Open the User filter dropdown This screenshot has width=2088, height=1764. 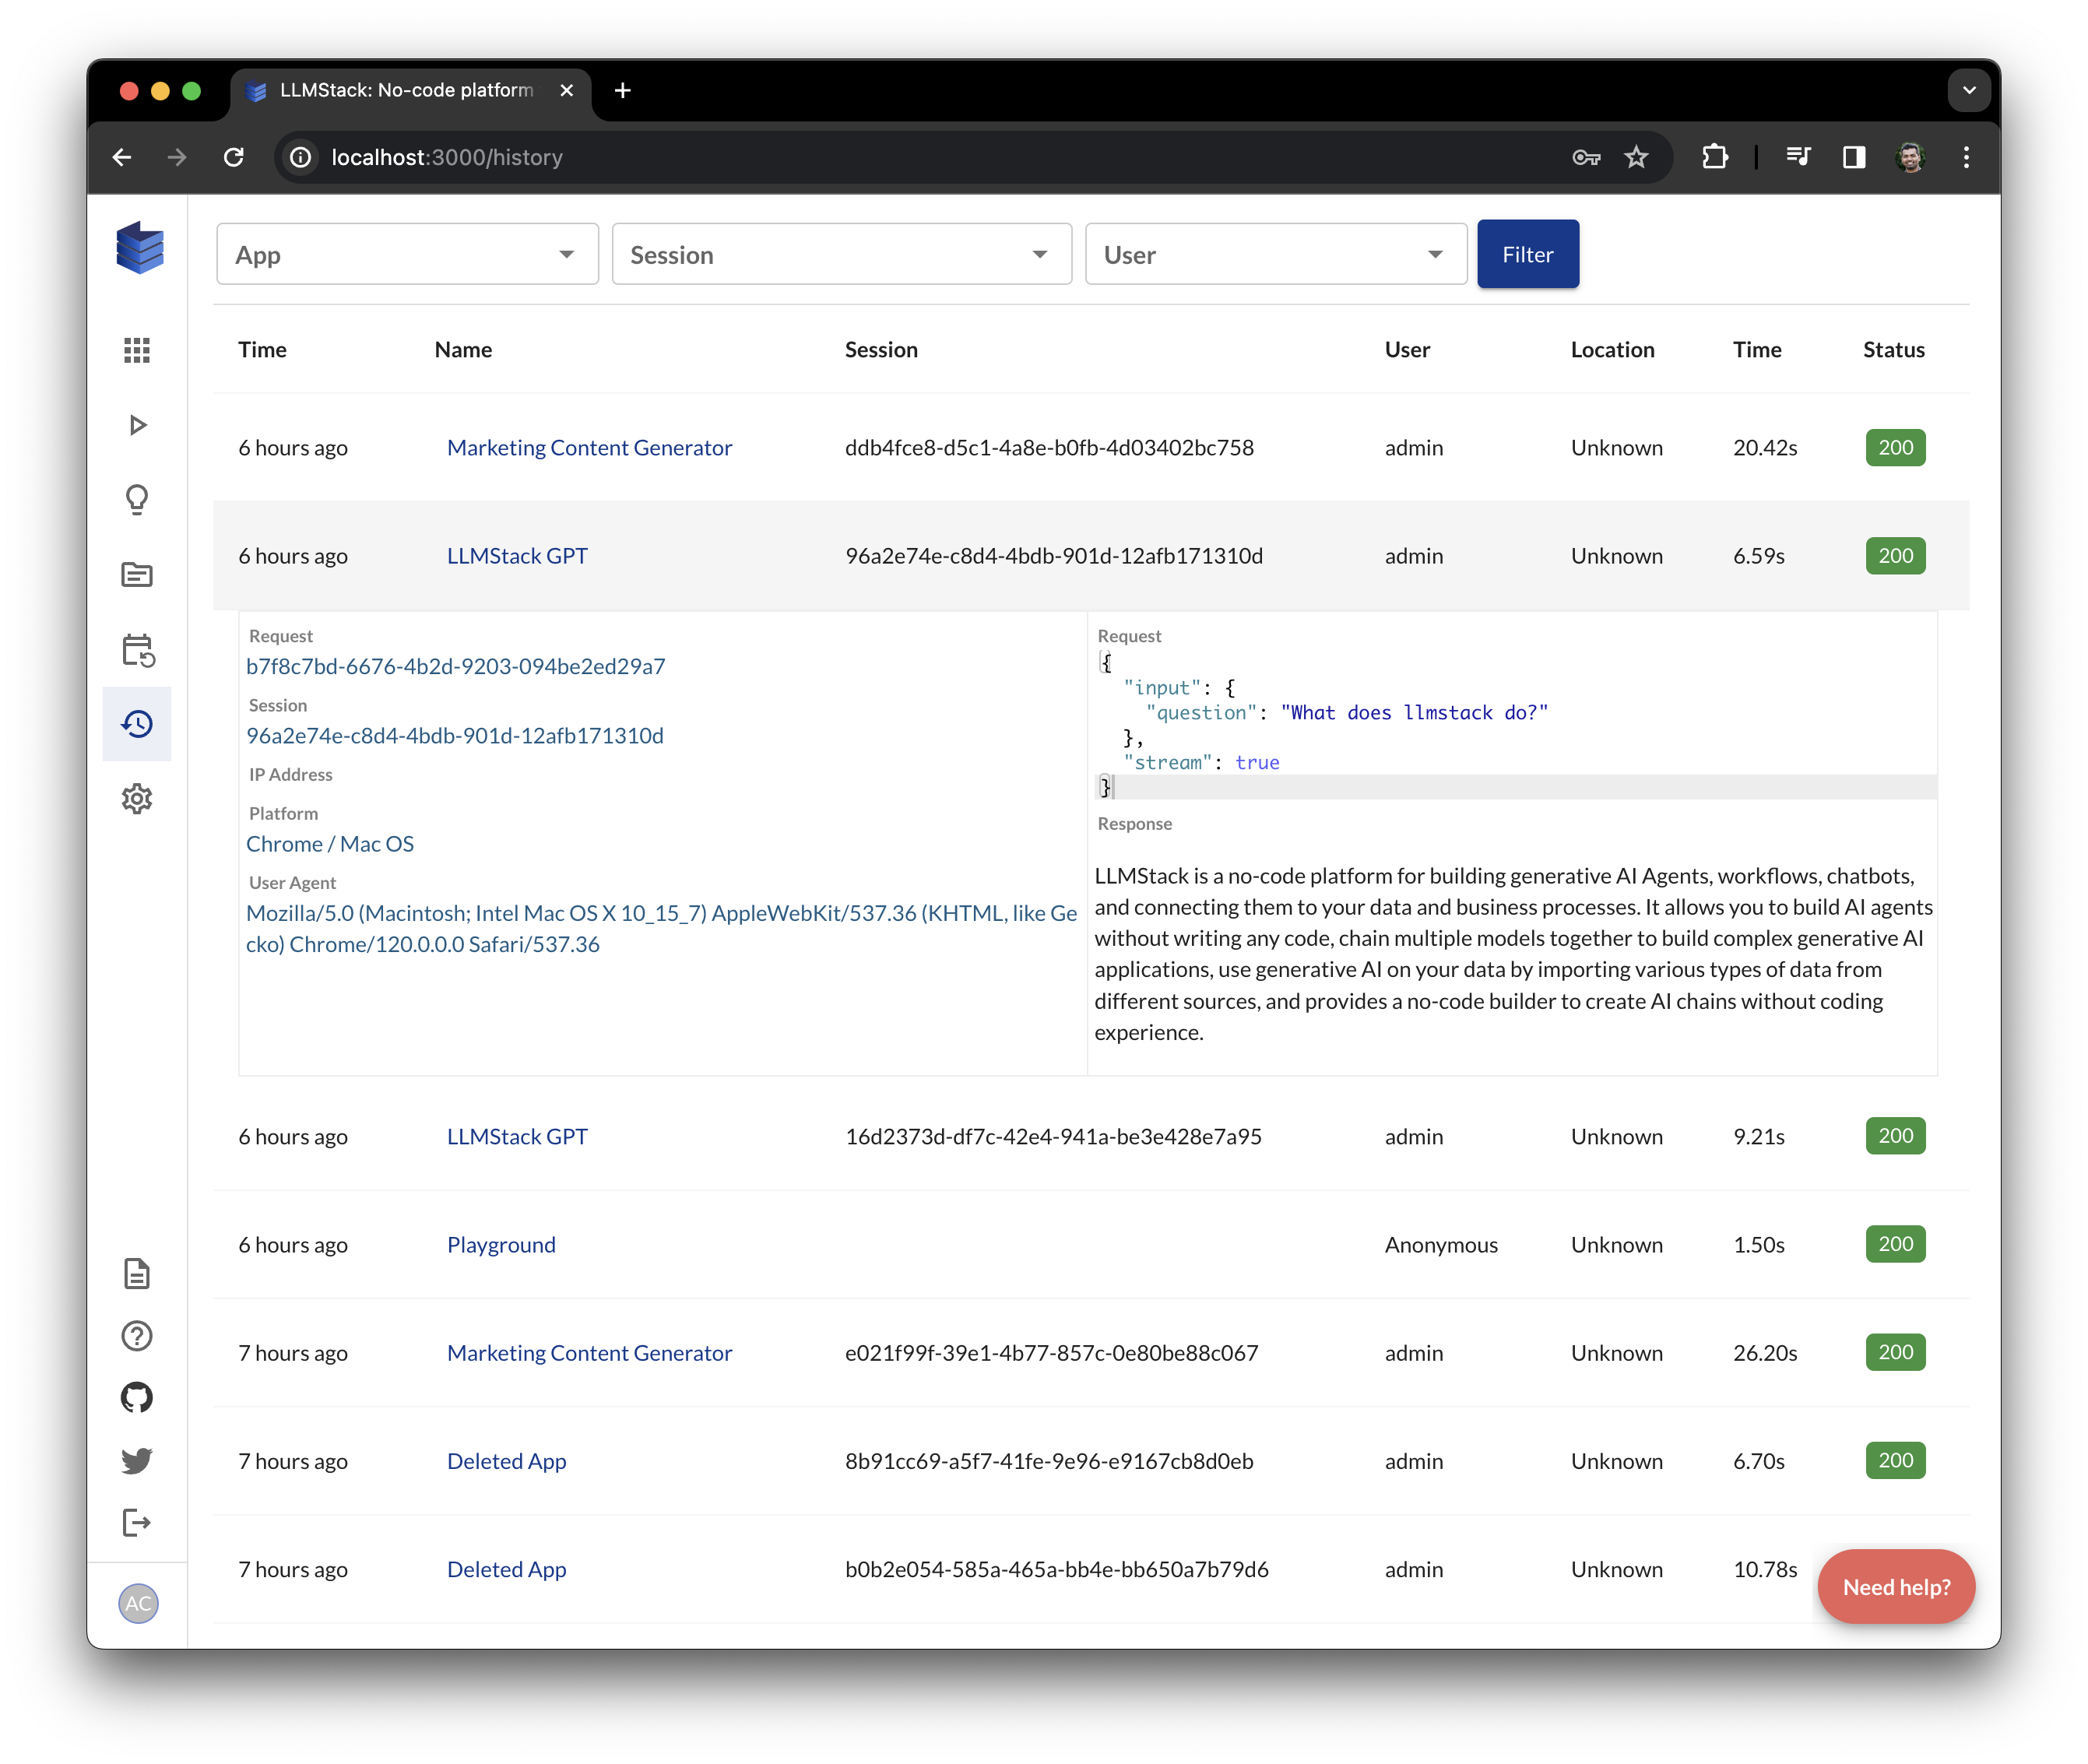coord(1275,254)
